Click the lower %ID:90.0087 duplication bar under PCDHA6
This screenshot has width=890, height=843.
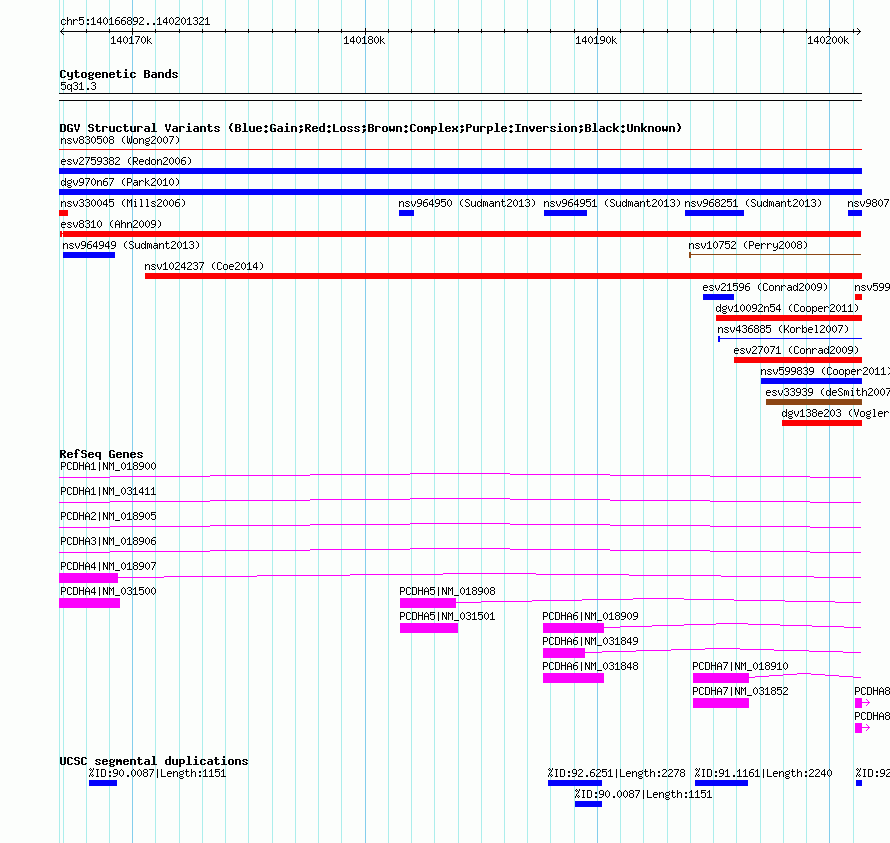coord(588,804)
